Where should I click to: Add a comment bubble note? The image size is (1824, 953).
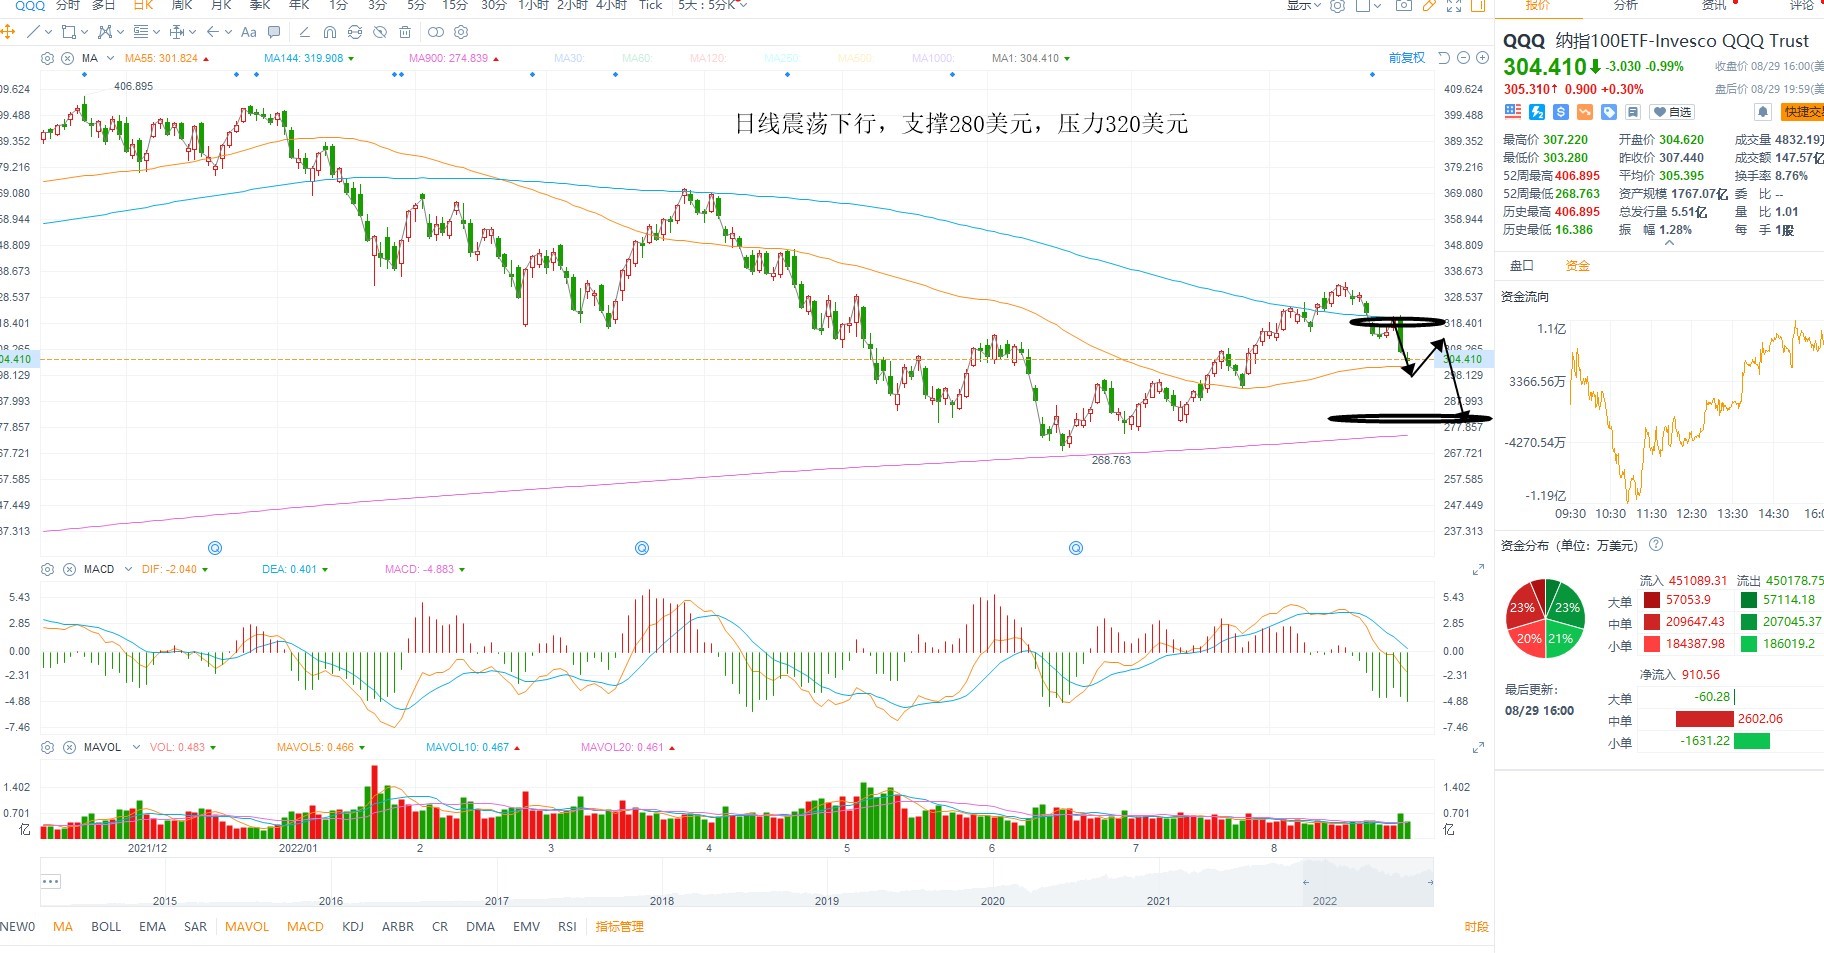274,32
